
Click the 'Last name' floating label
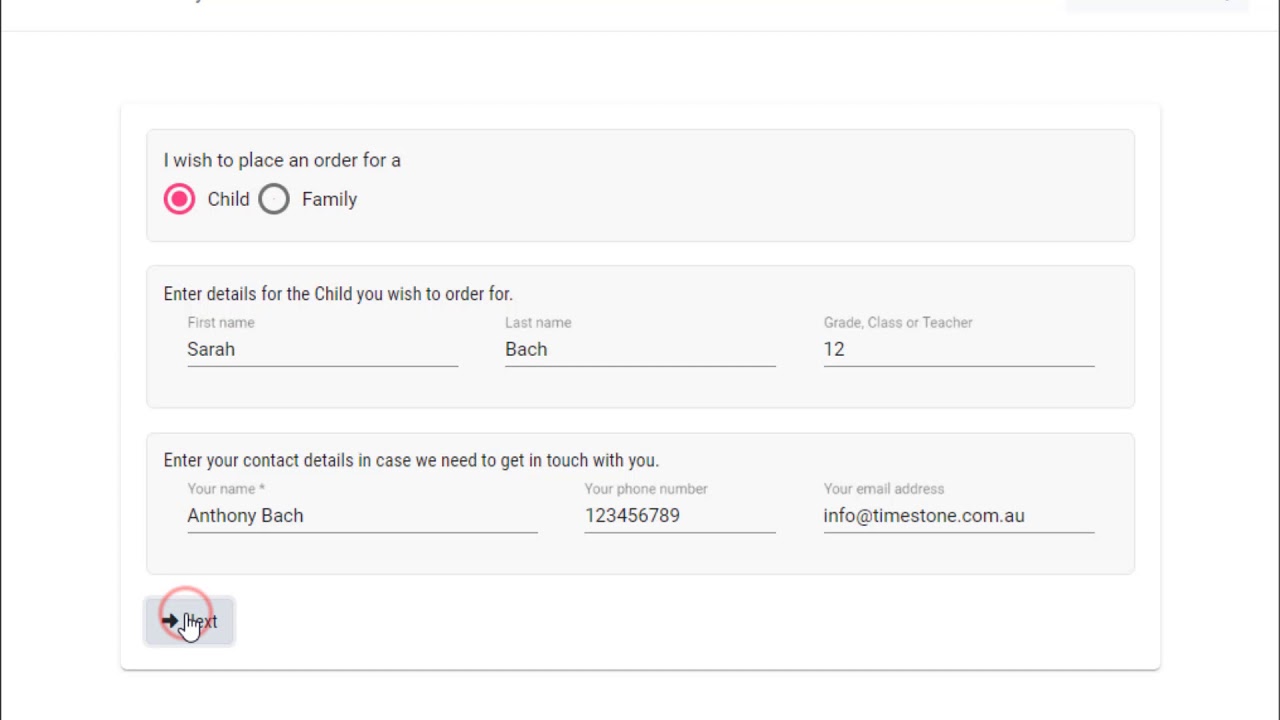(538, 322)
